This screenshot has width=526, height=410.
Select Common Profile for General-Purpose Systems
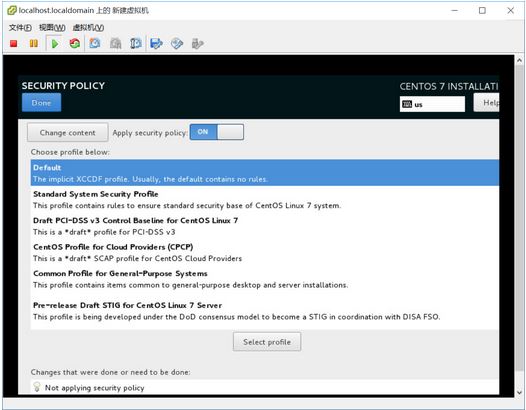click(265, 279)
